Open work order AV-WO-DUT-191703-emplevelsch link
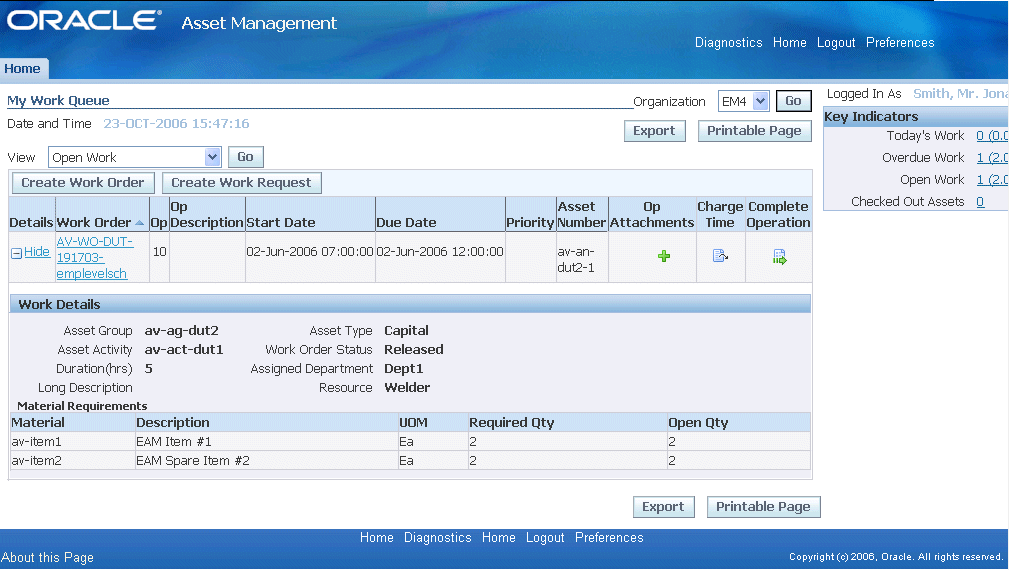1009x570 pixels. [x=95, y=257]
